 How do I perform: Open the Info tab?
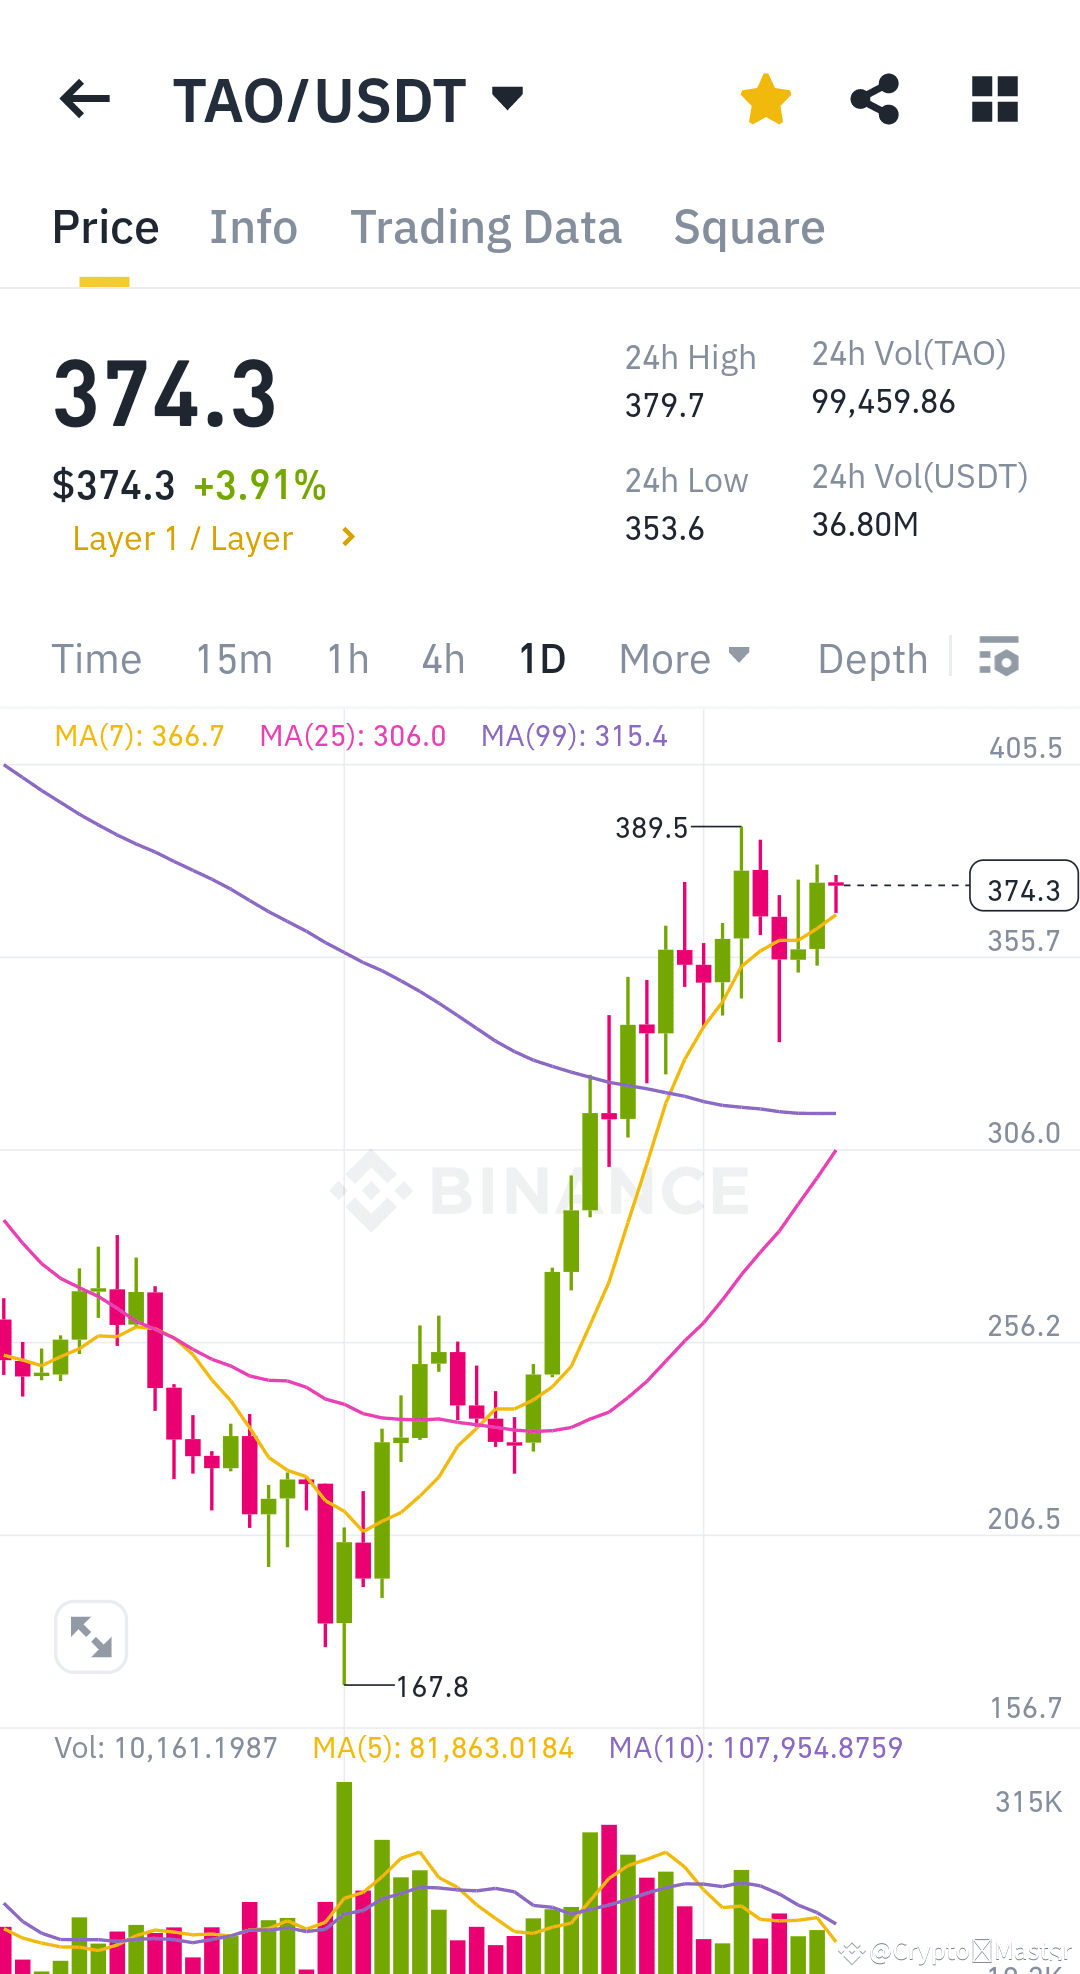253,227
